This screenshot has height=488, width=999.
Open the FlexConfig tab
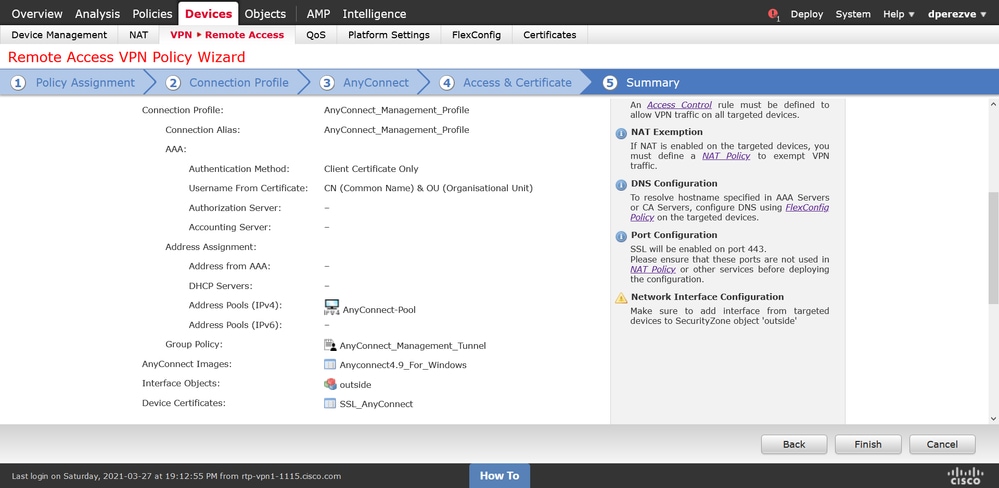tap(476, 35)
